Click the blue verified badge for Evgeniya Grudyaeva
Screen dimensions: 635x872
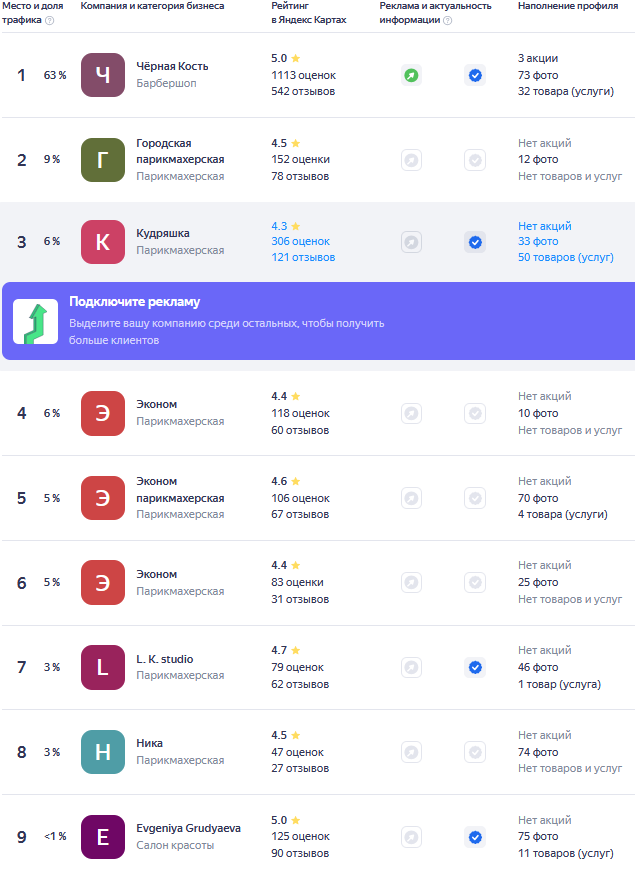[475, 837]
